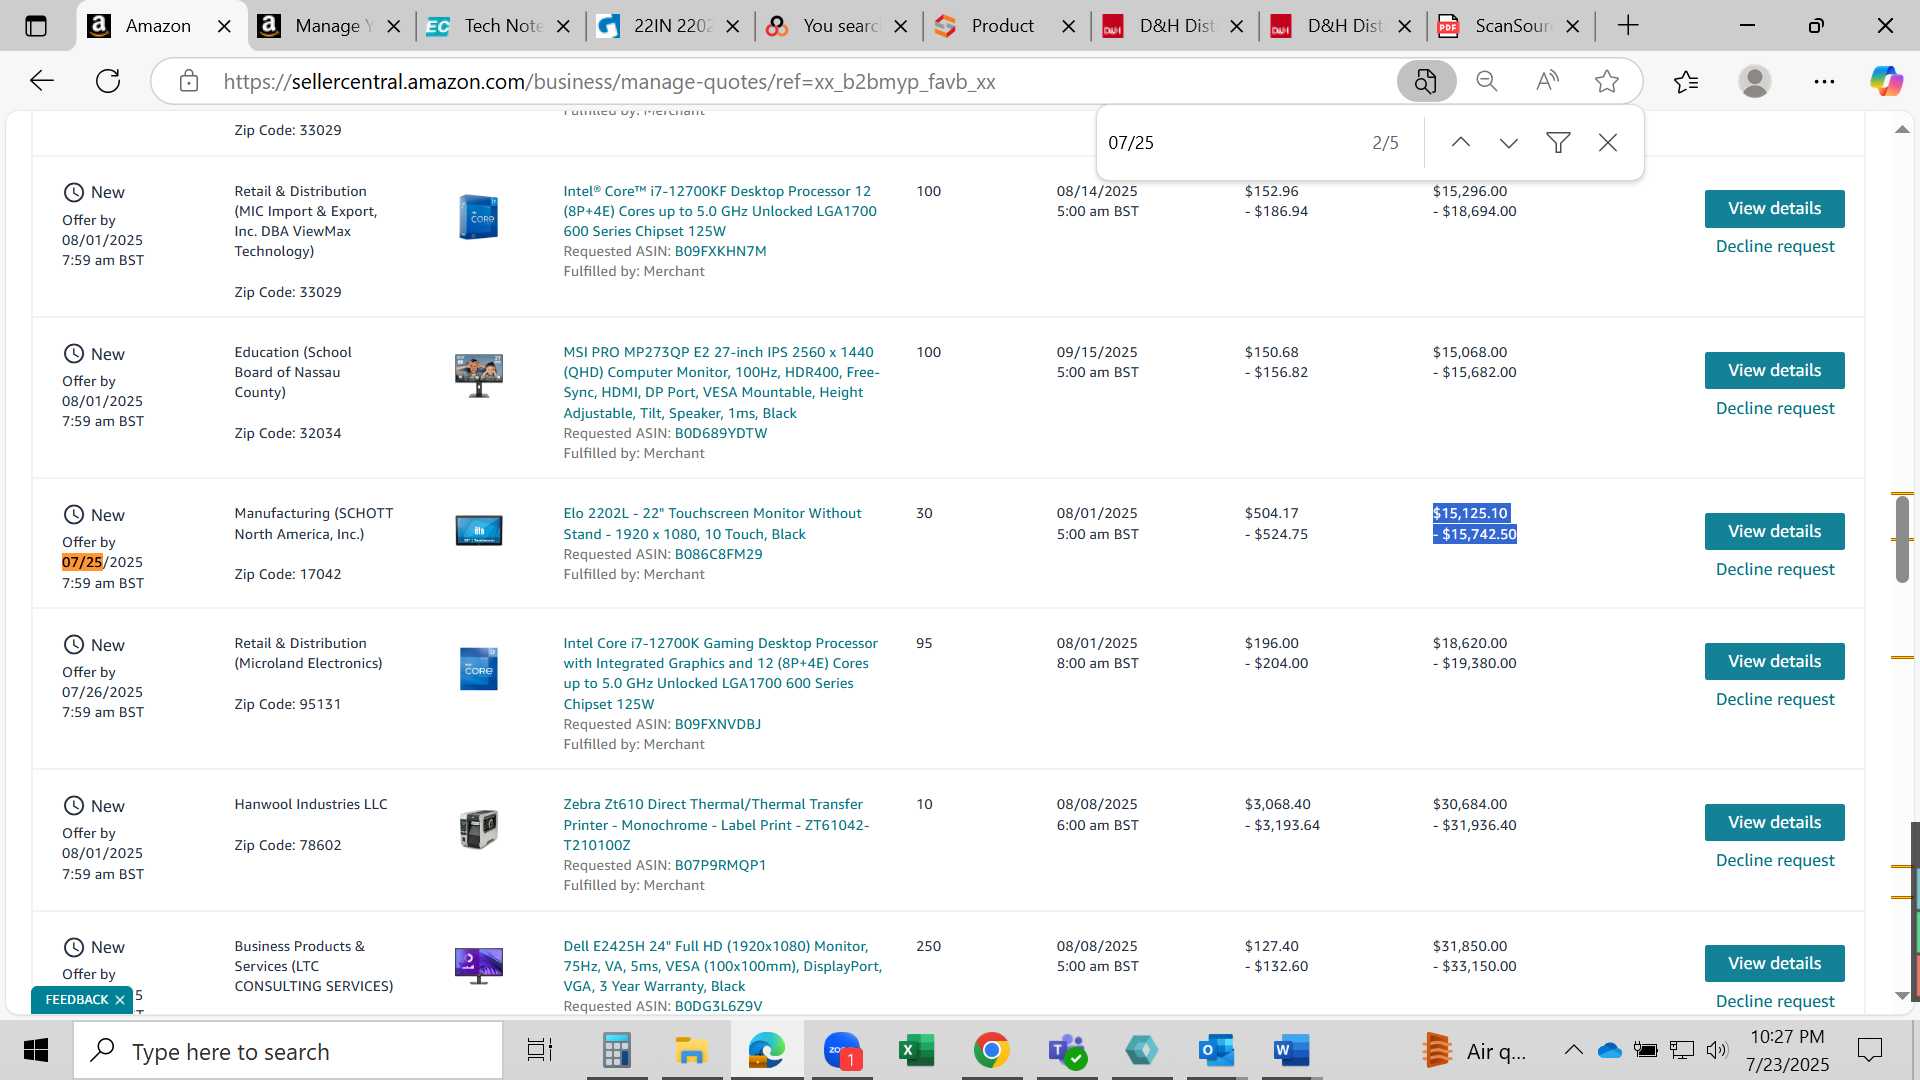Click the Zebra printer product thumbnail
The image size is (1920, 1080).
pos(478,829)
